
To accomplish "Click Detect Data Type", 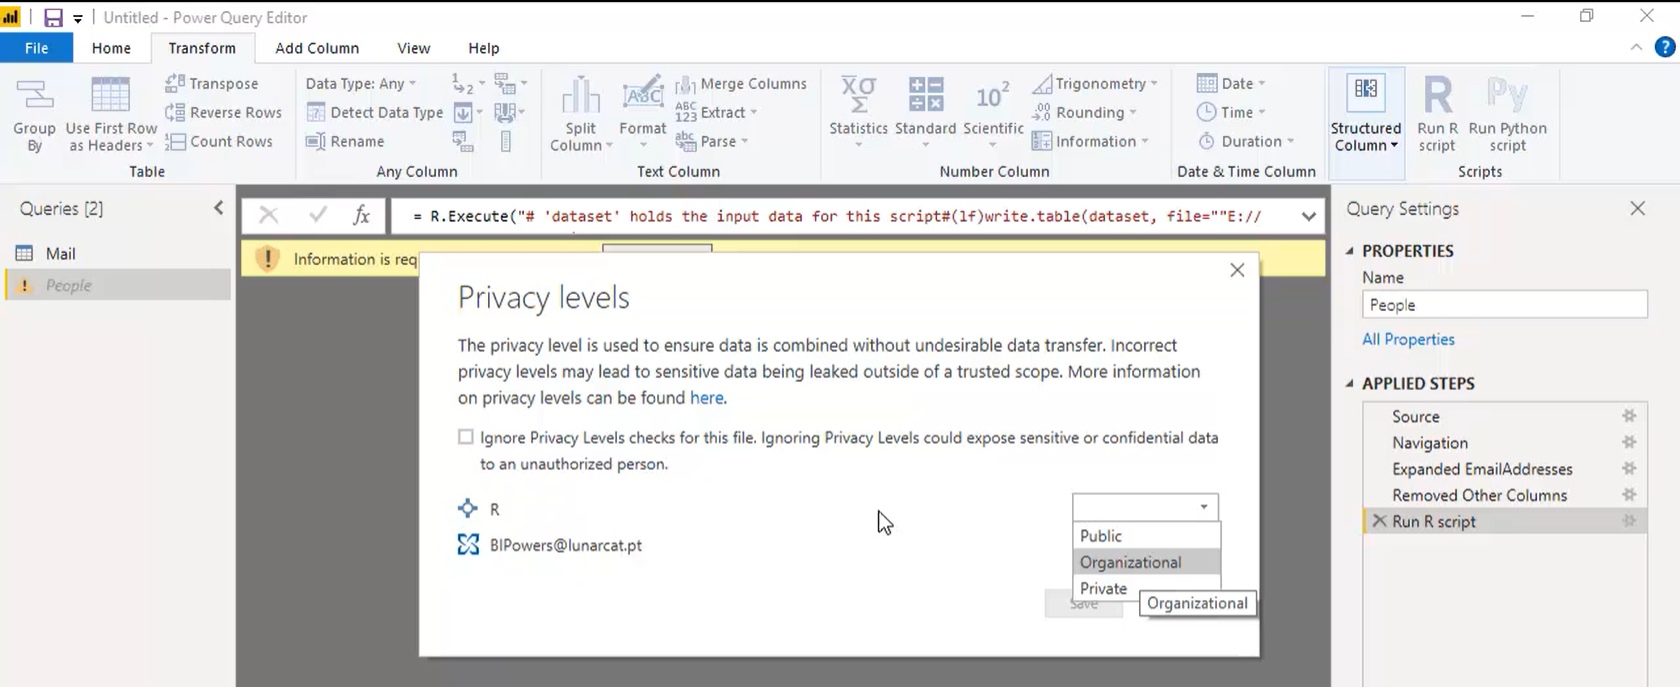I will (375, 113).
